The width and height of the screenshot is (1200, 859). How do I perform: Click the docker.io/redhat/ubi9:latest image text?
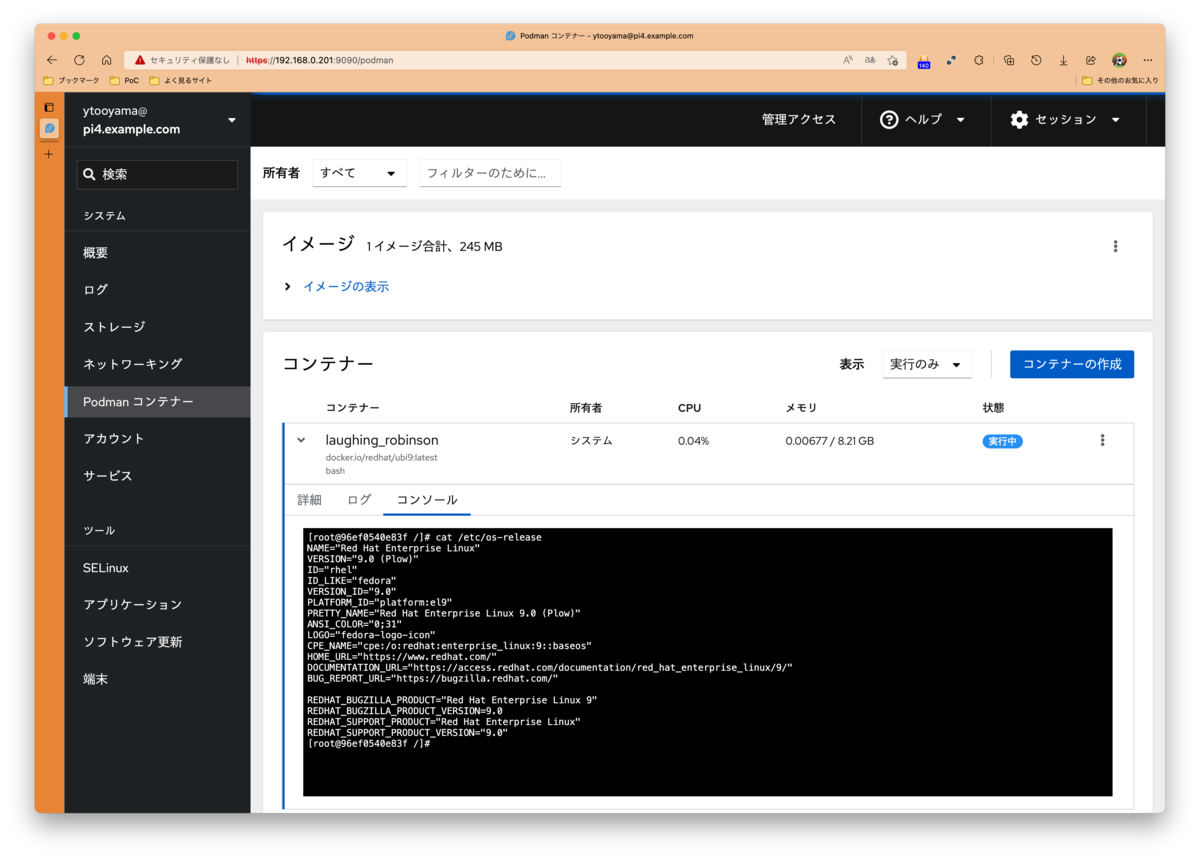click(x=381, y=458)
